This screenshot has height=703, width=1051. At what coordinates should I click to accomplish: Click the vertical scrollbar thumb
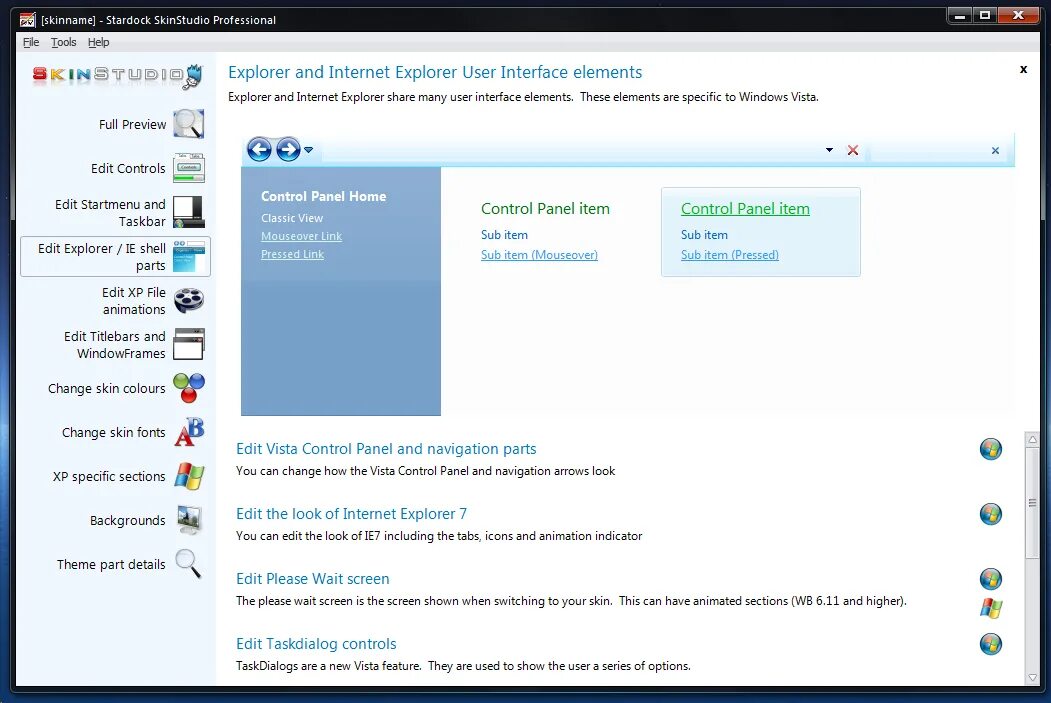1032,503
